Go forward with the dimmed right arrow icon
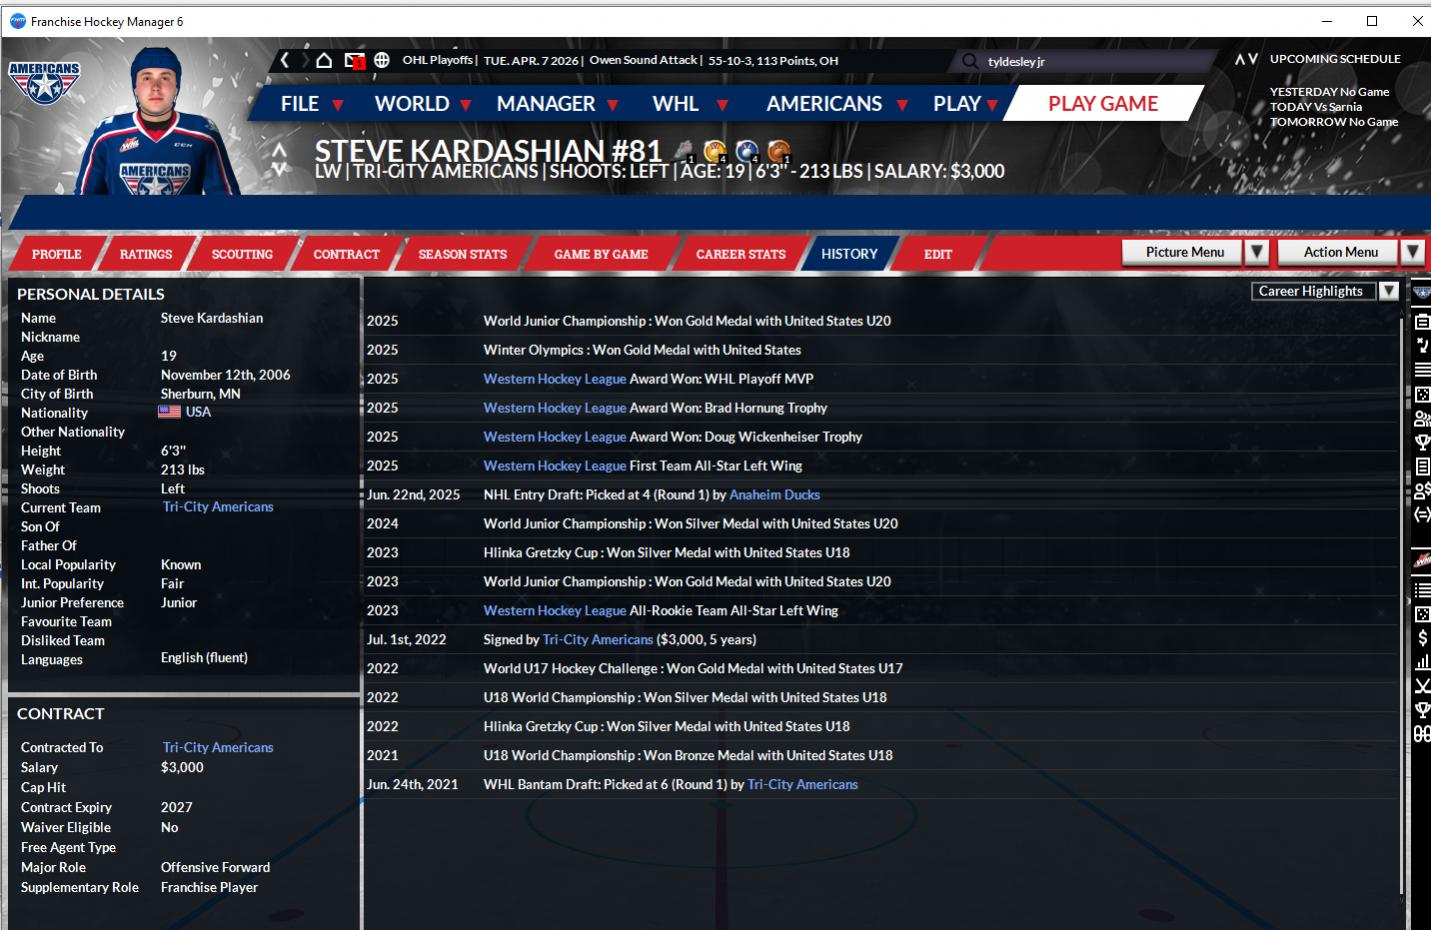The image size is (1431, 930). pyautogui.click(x=304, y=60)
